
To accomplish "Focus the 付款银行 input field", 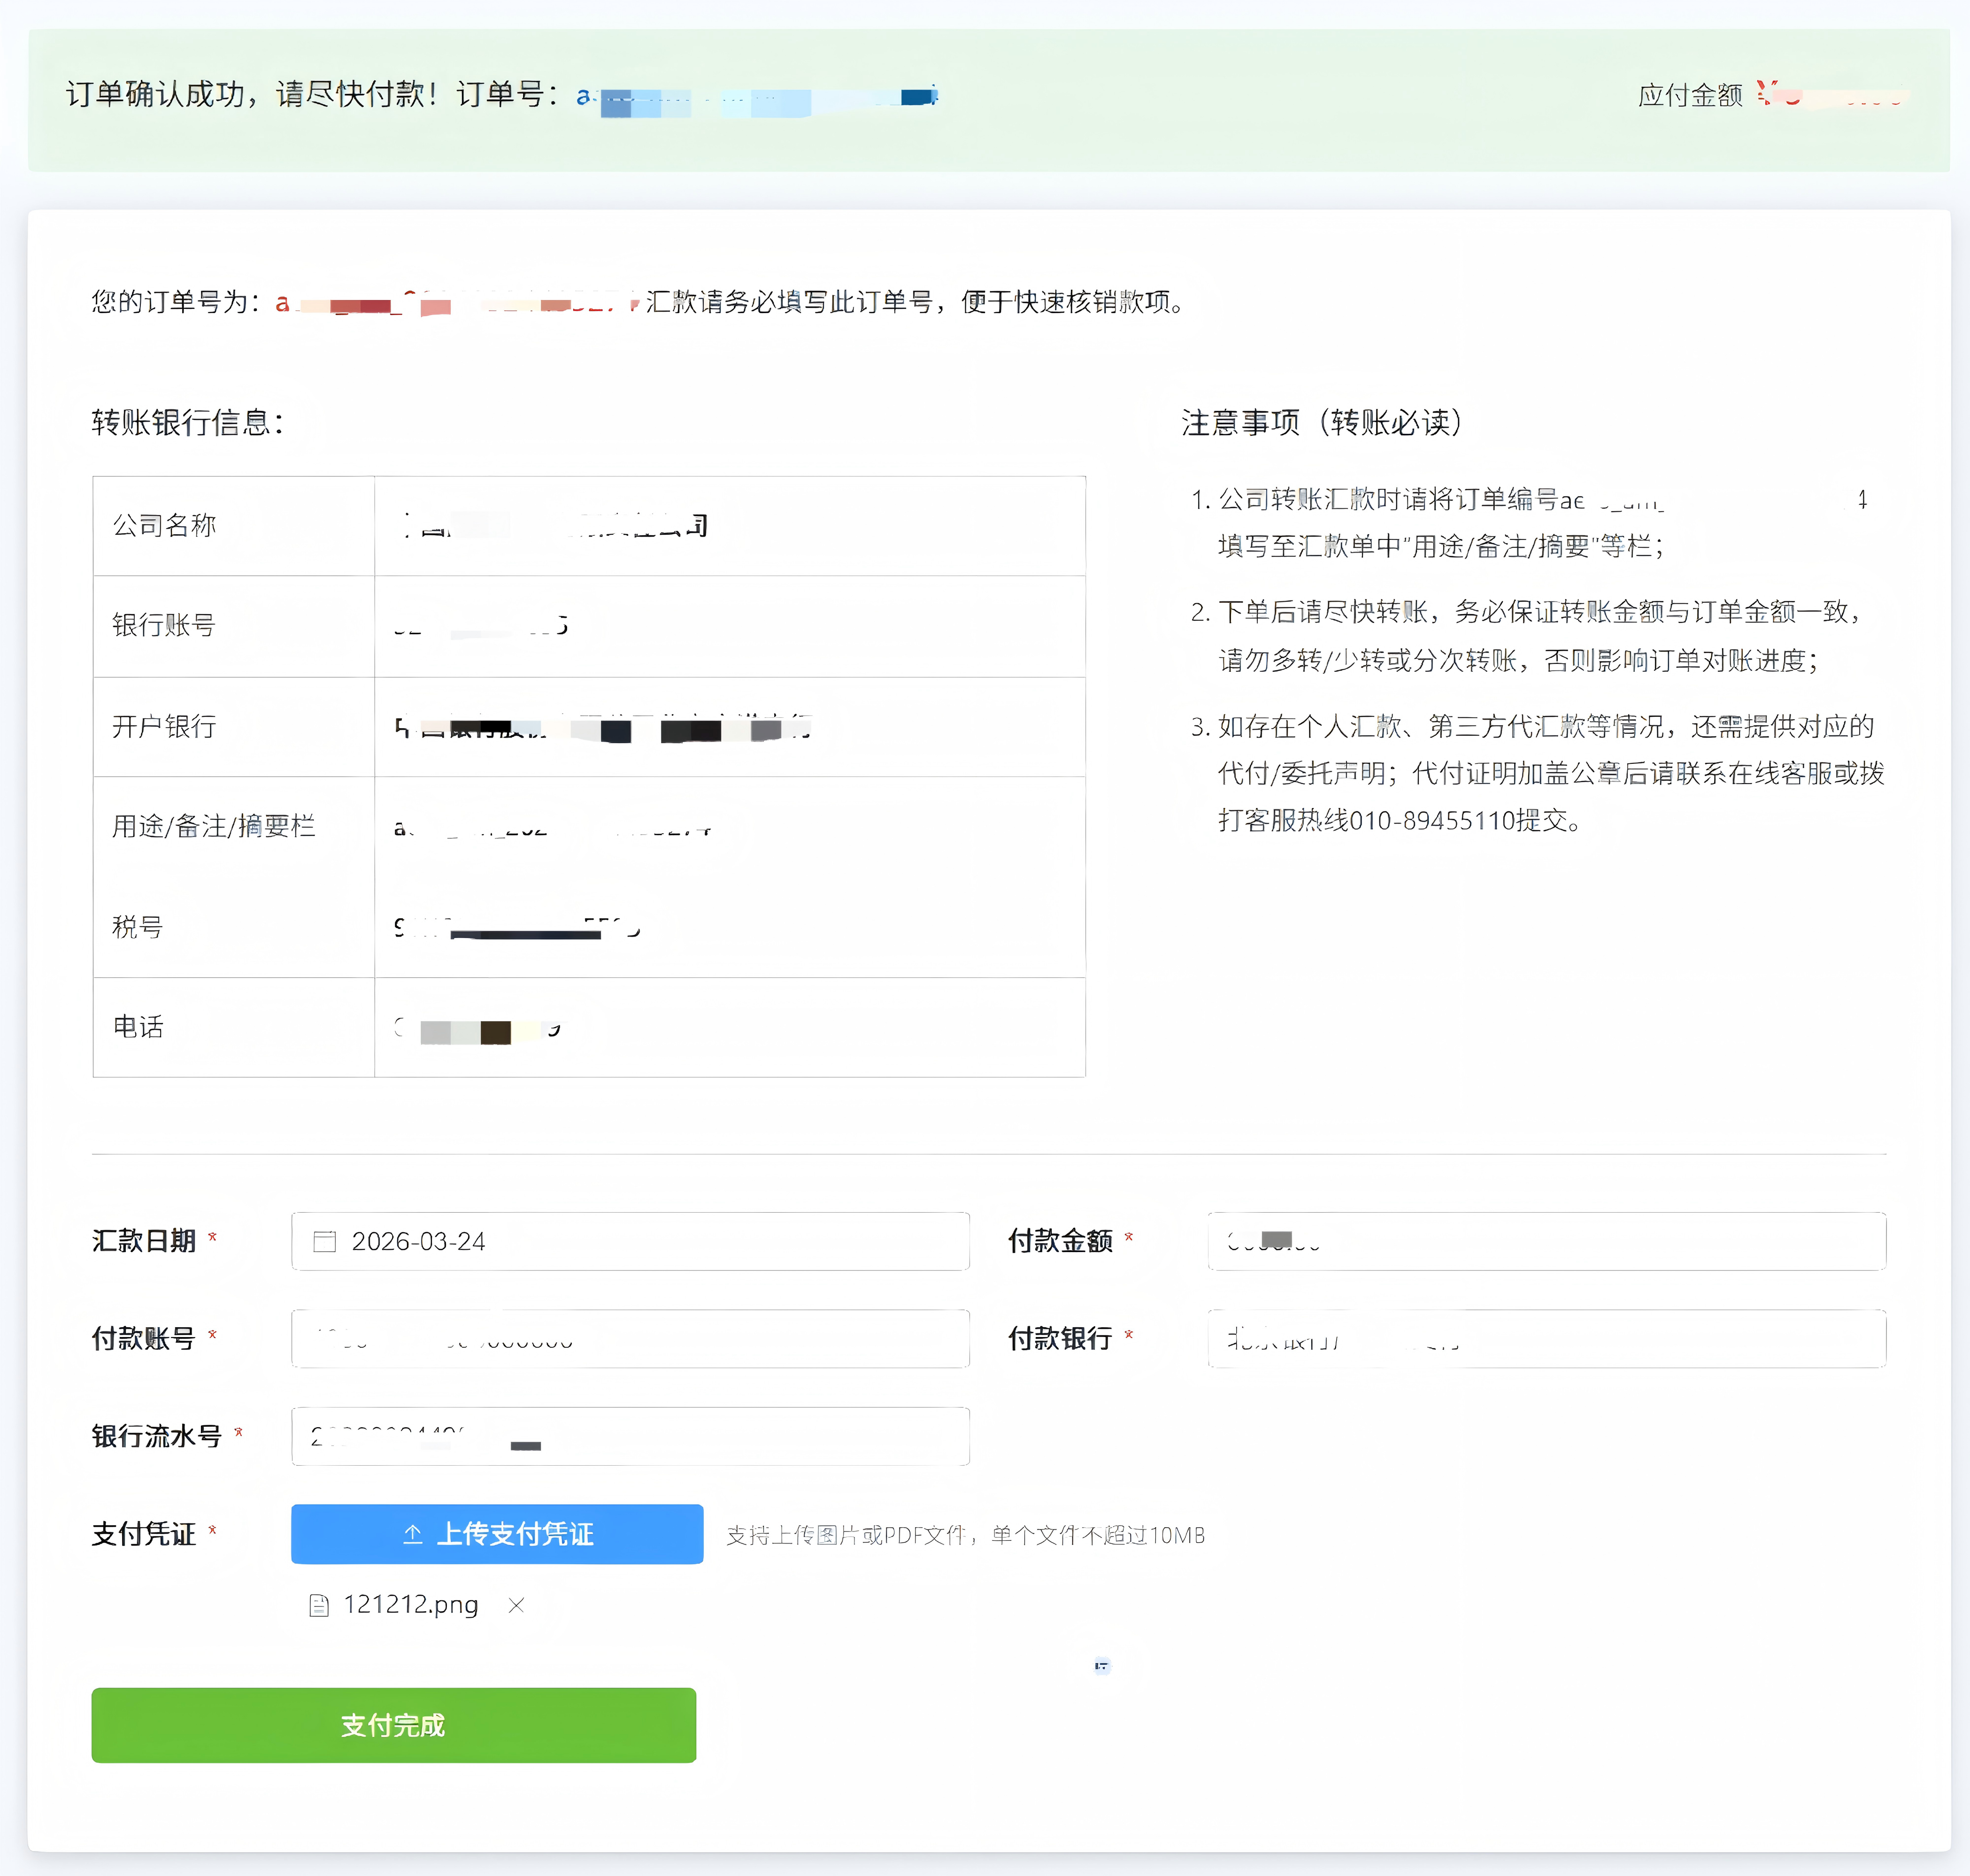I will tap(1546, 1338).
